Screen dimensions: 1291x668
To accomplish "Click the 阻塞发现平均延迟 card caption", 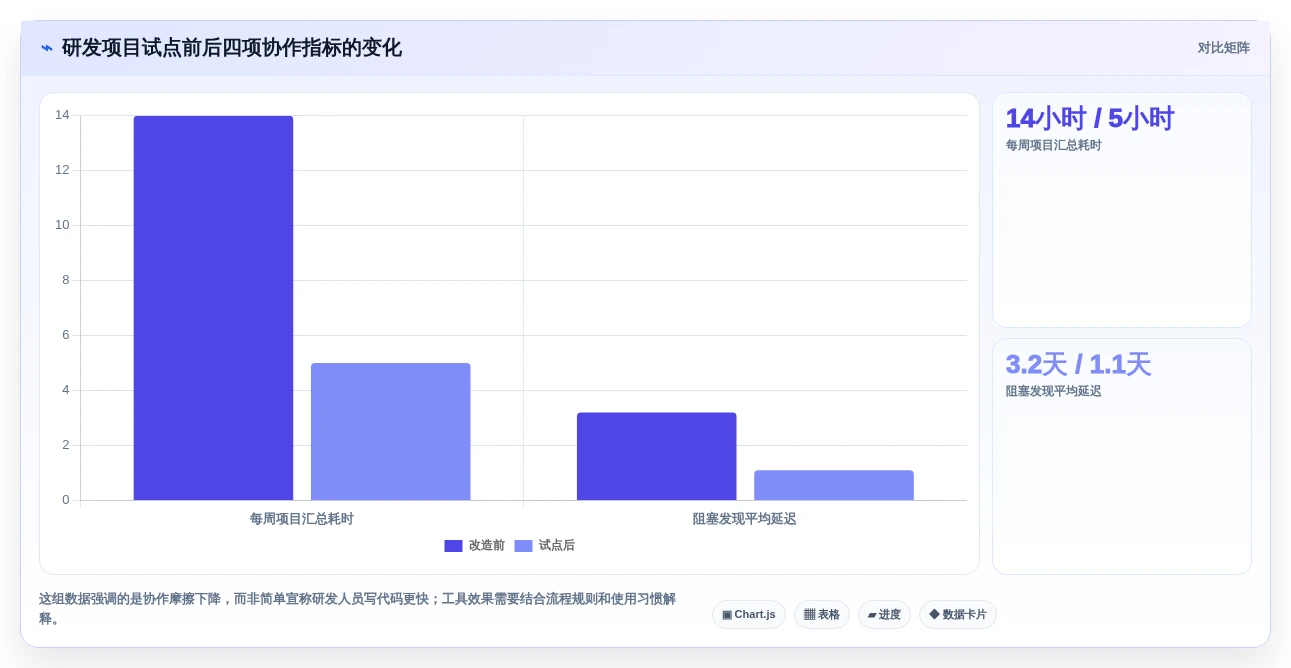I will click(x=1054, y=391).
